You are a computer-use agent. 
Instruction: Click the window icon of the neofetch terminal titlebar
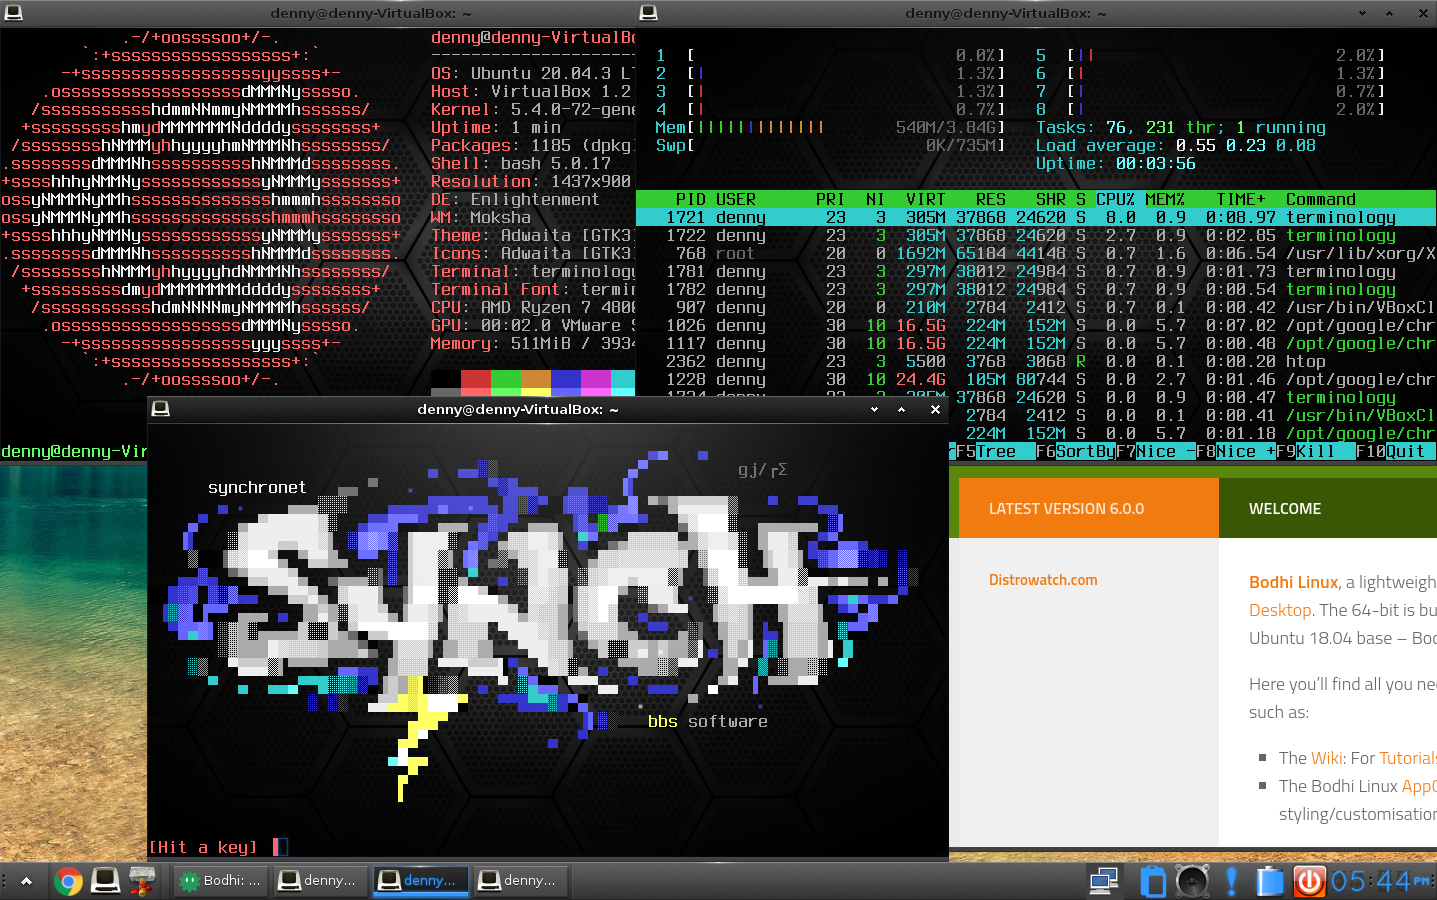12,13
